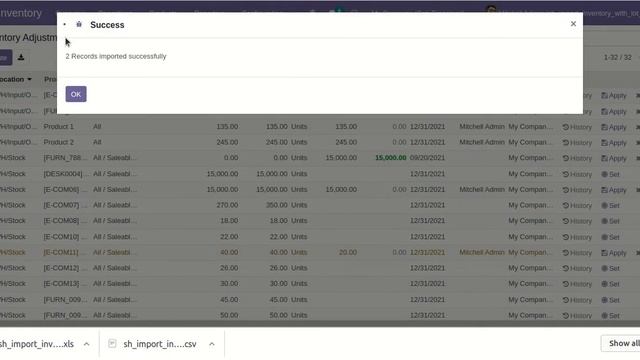This screenshot has height=360, width=640.
Task: Click the 09/20/2021 date cell
Action: (427, 158)
